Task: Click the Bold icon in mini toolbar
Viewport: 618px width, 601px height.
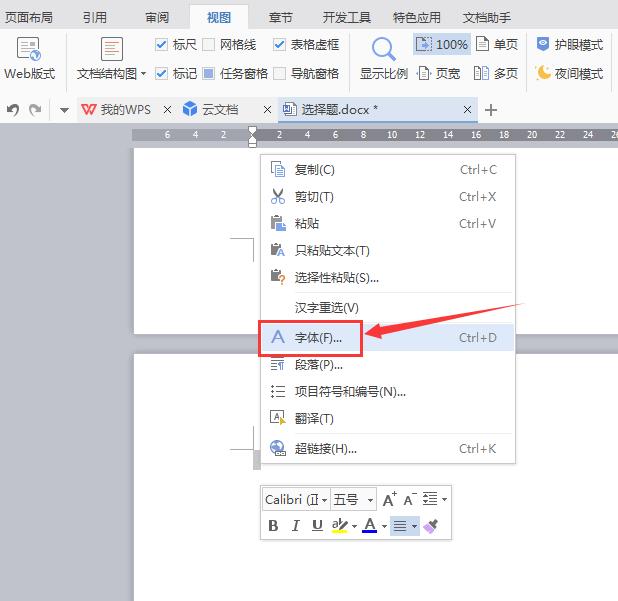Action: click(273, 526)
